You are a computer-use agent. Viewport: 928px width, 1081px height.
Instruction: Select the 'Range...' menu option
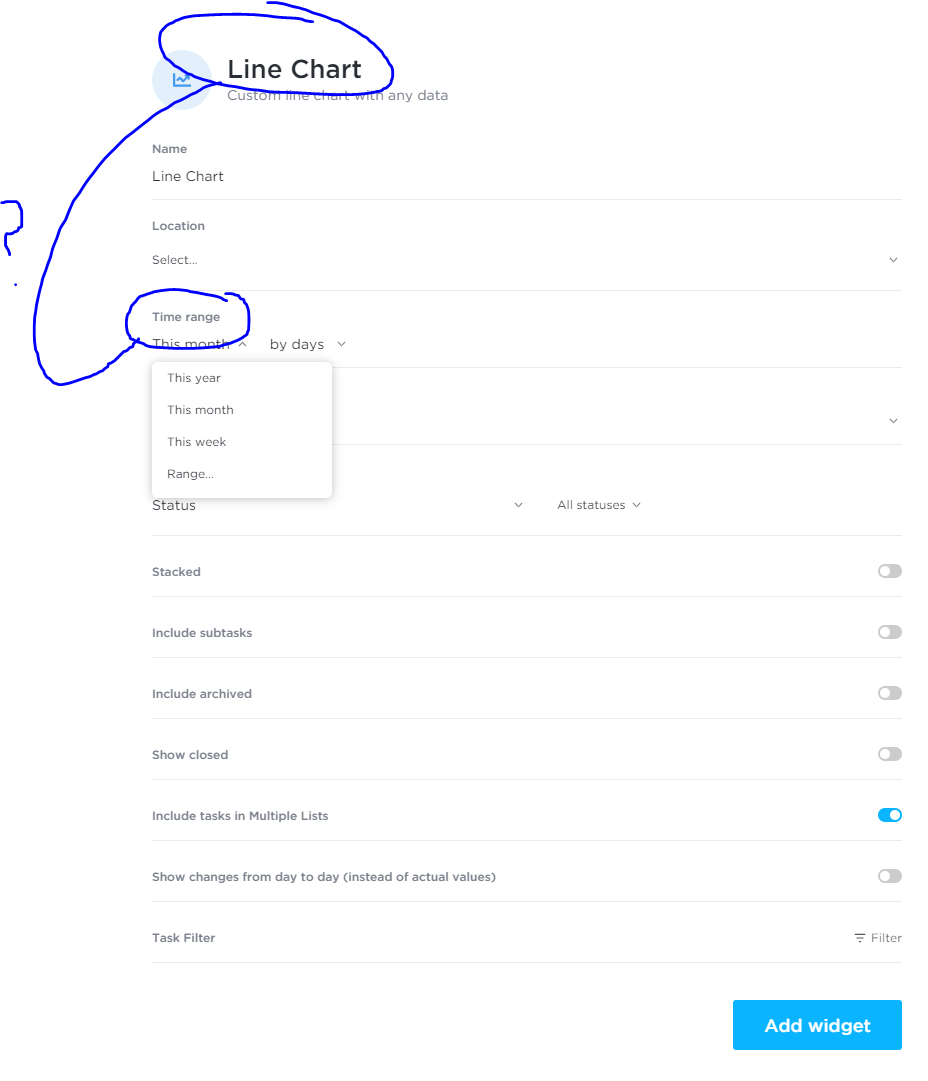(x=190, y=474)
